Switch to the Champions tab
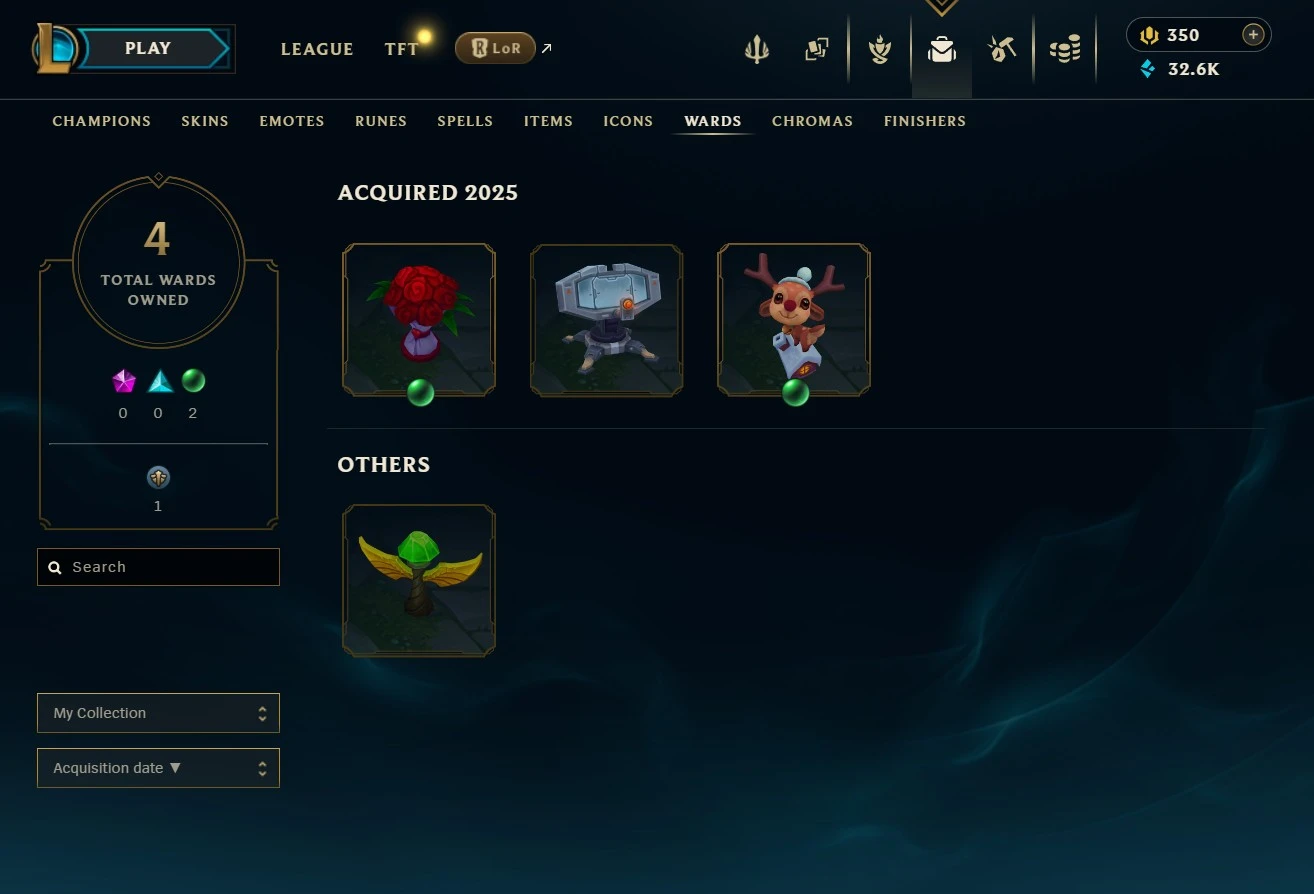 [x=101, y=121]
